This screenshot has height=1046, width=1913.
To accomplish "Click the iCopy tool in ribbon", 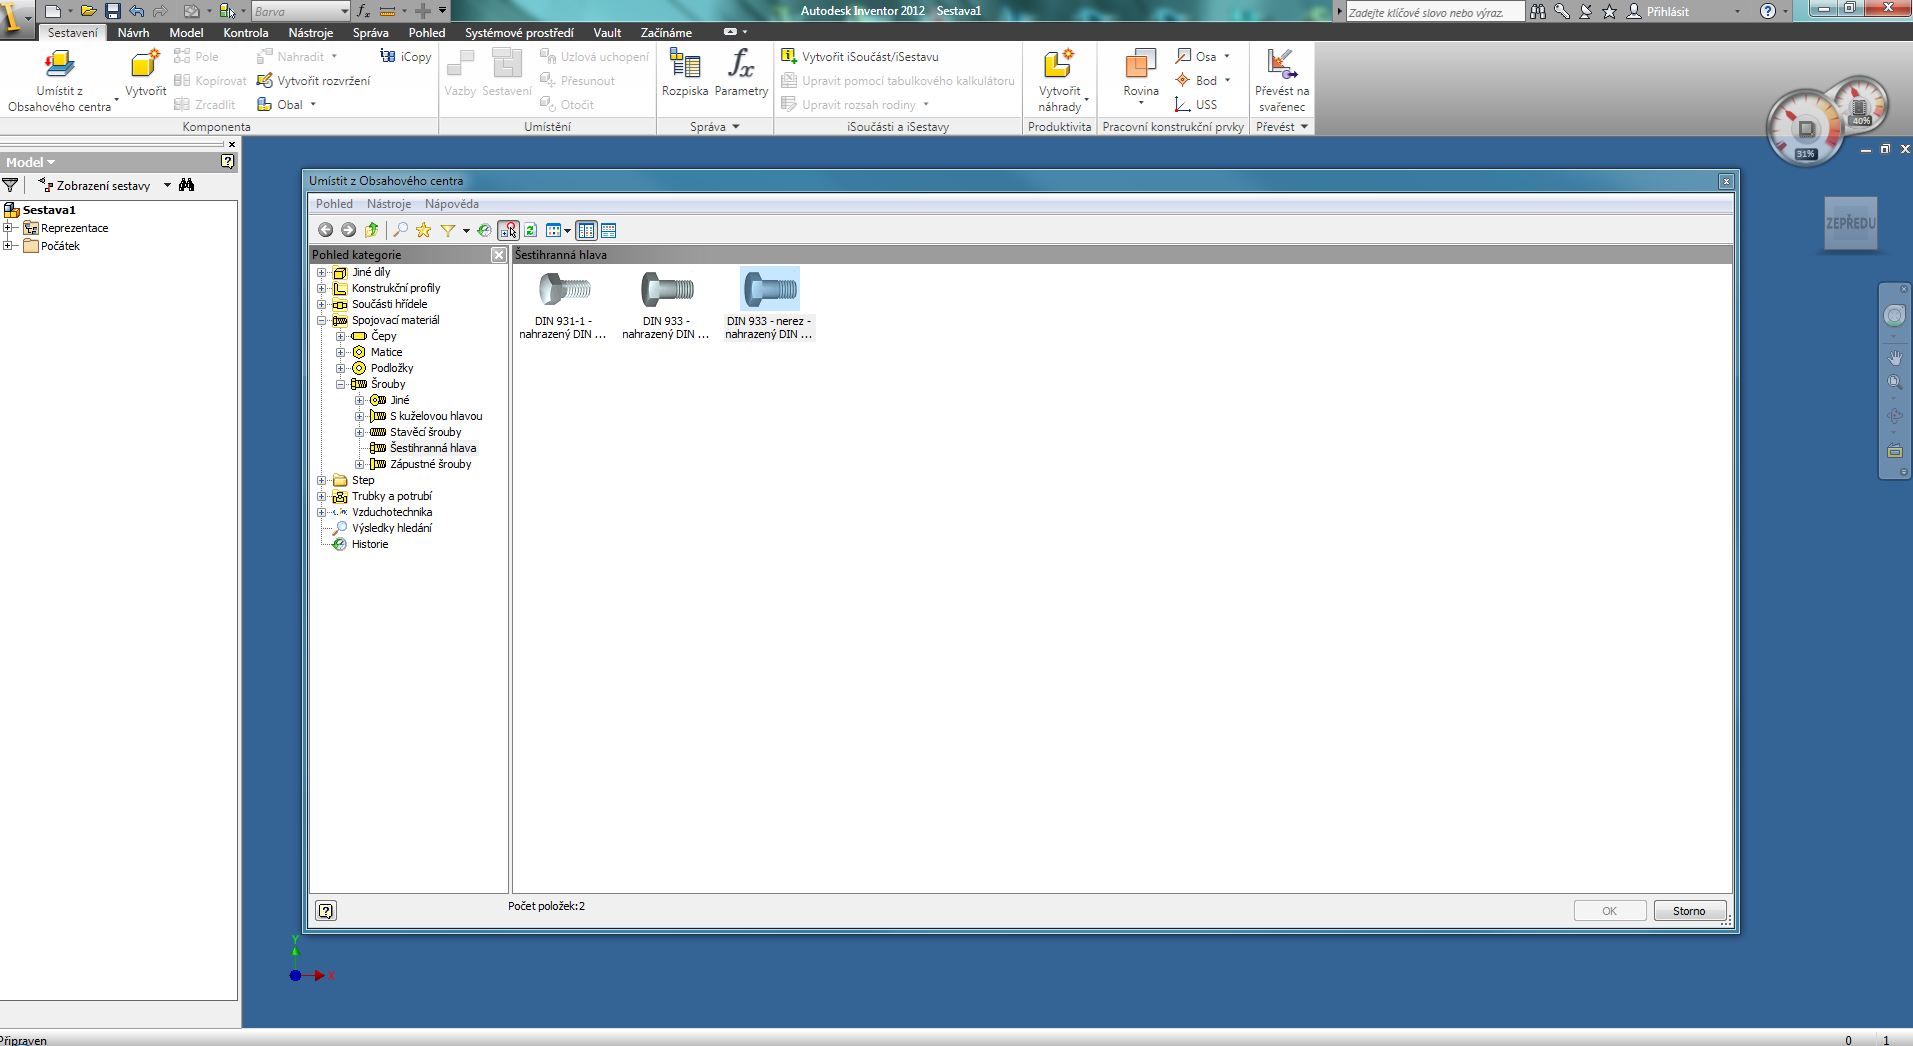I will (406, 57).
